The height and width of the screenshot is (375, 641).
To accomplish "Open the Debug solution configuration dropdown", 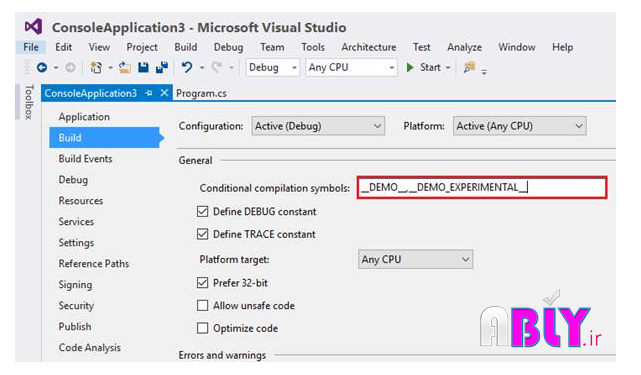I will point(273,67).
